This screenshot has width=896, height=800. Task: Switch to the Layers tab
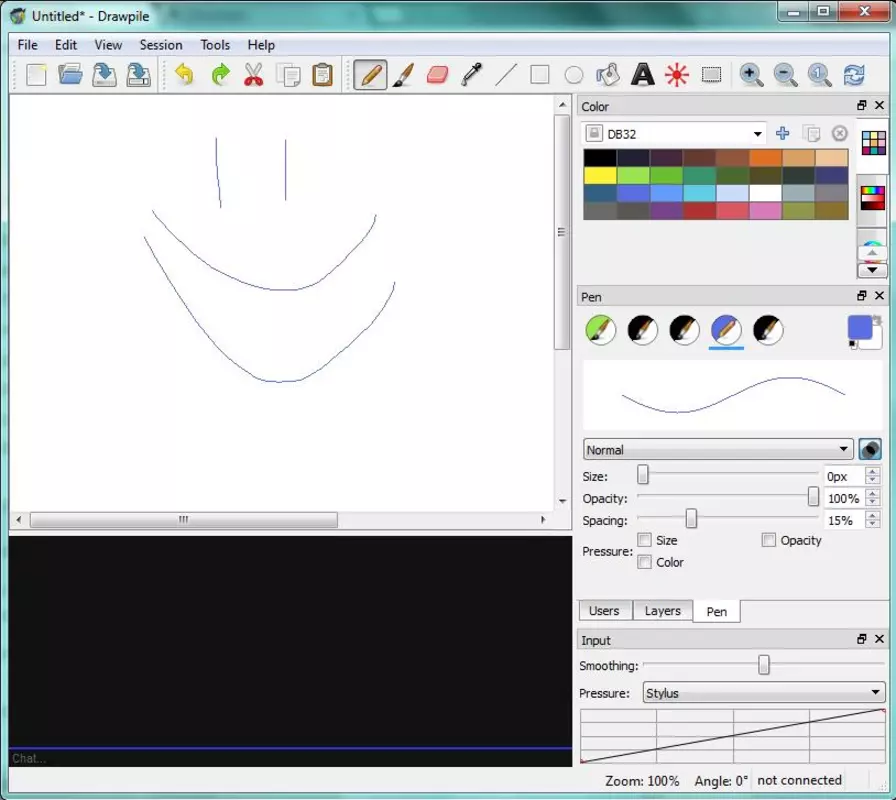pos(663,611)
